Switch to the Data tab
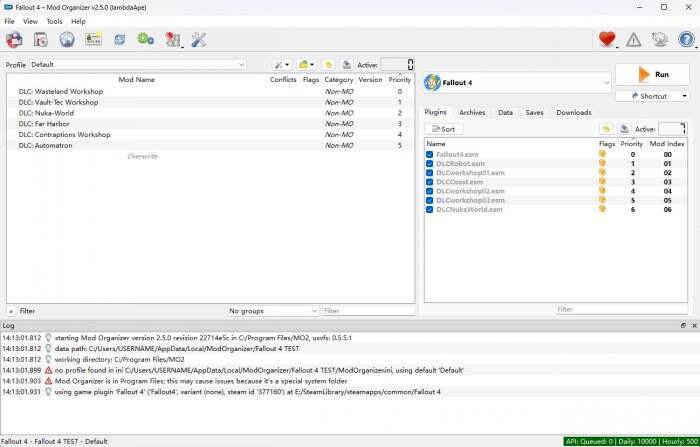700x447 pixels. [505, 113]
